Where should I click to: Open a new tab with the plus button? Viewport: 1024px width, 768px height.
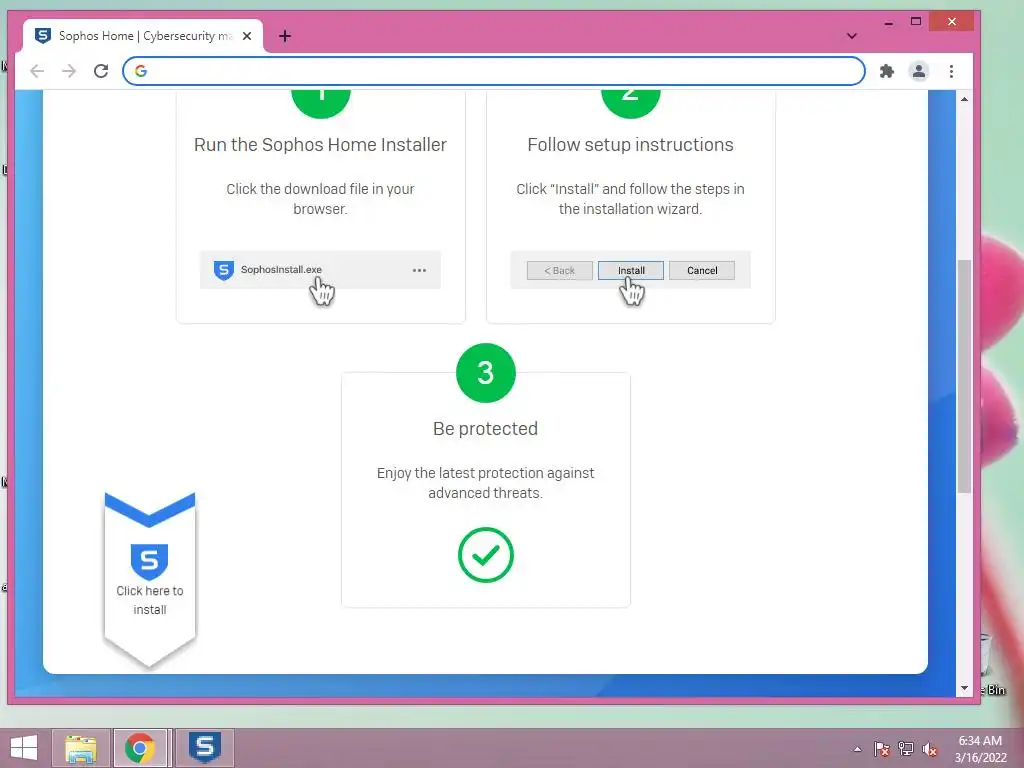(x=285, y=36)
